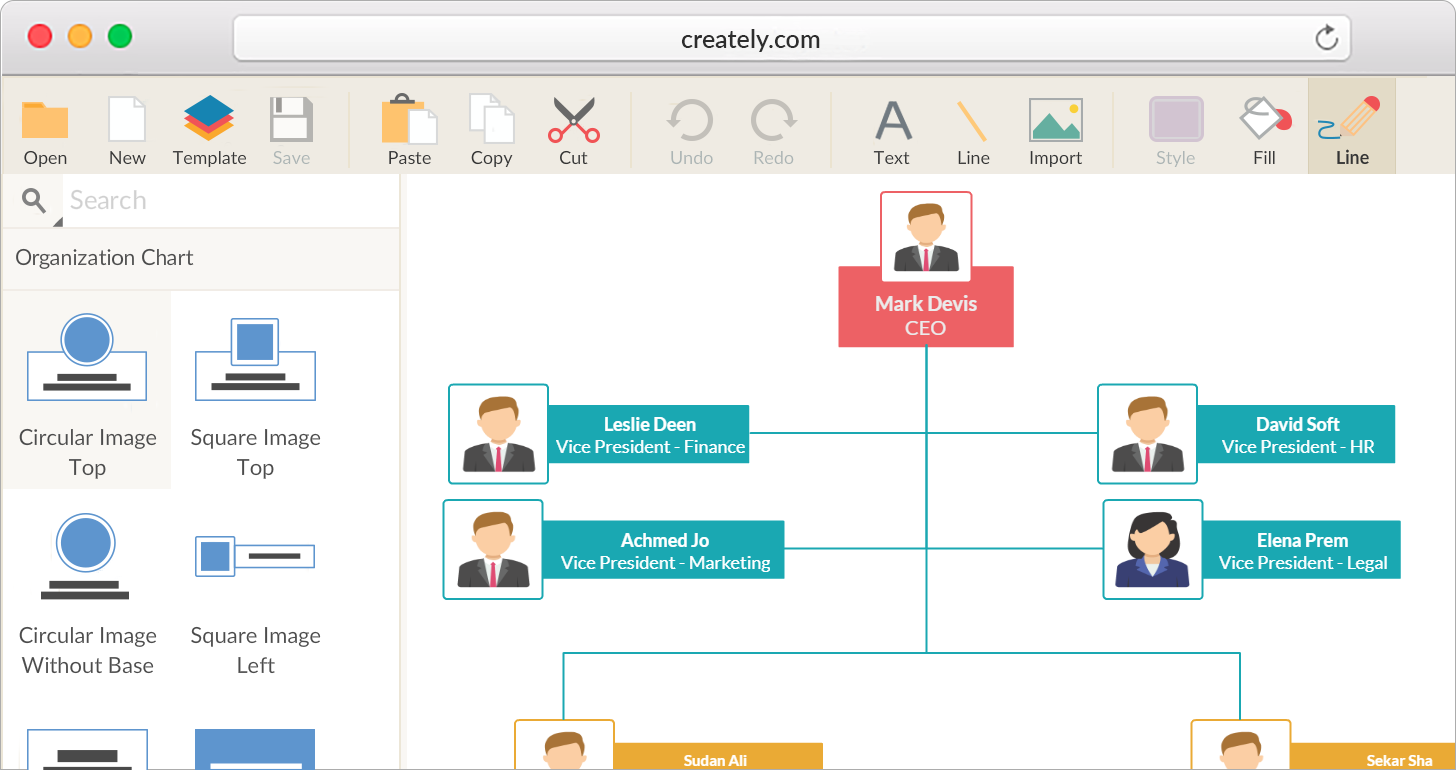Image resolution: width=1456 pixels, height=770 pixels.
Task: Click the Paste clipboard icon
Action: click(409, 122)
